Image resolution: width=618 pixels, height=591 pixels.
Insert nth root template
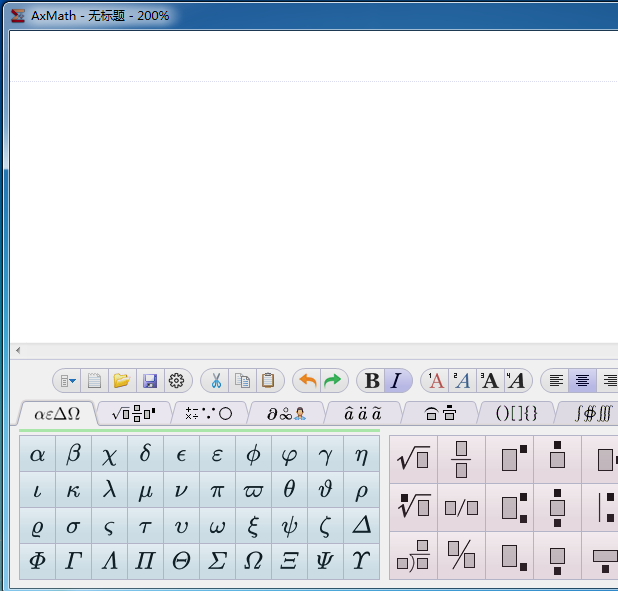[413, 507]
